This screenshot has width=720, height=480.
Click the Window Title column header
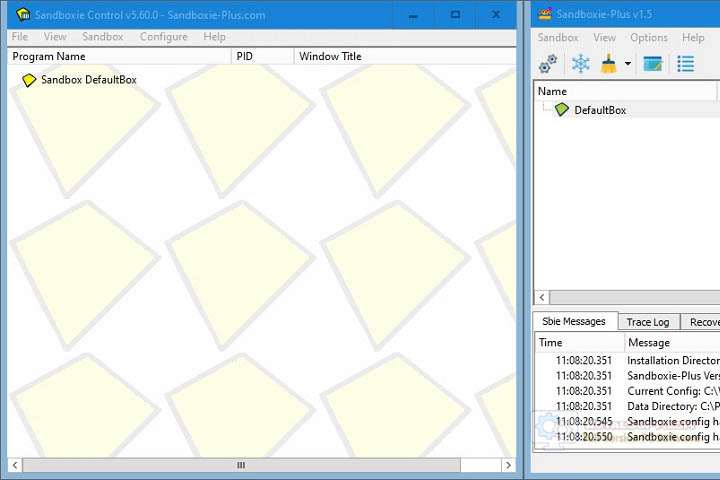(x=405, y=56)
